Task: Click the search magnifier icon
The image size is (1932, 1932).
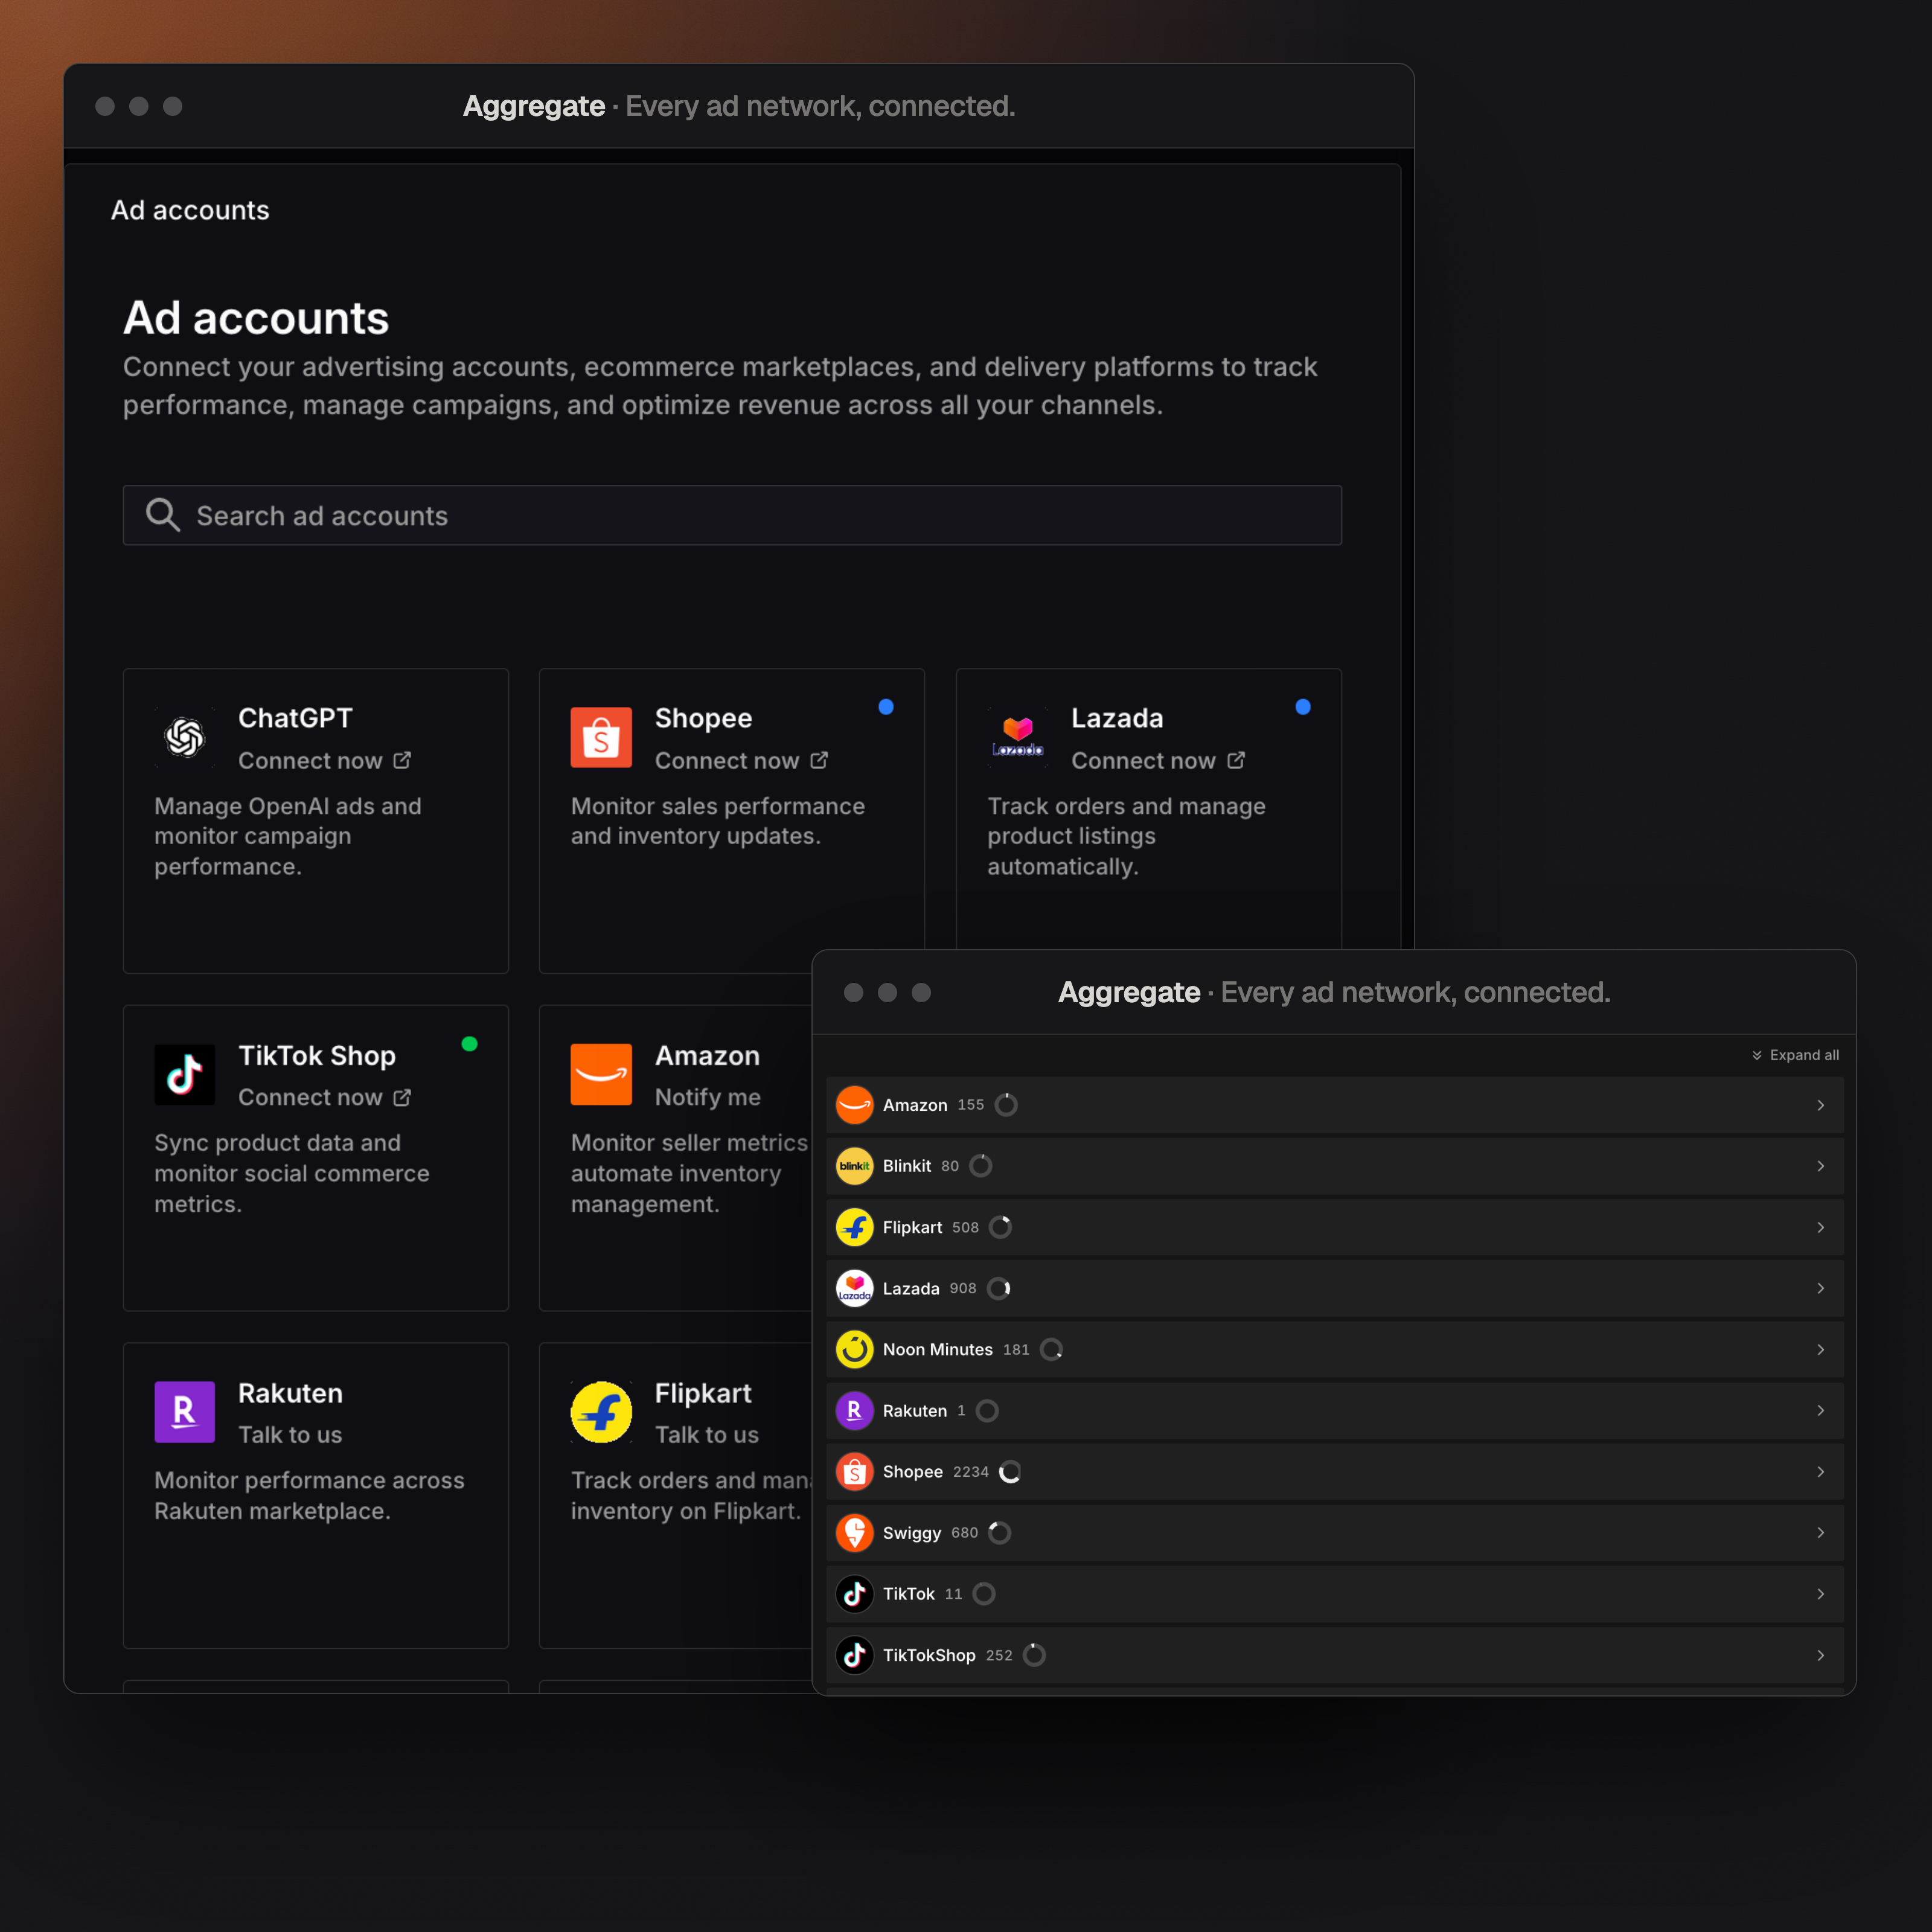Action: (163, 515)
